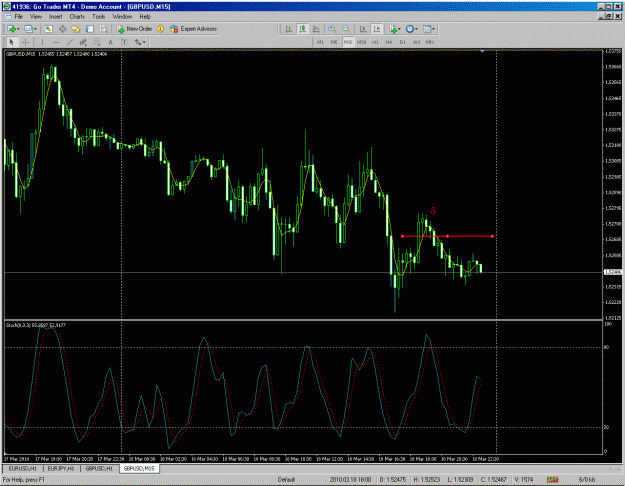
Task: Select the H4 timeframe button
Action: [389, 42]
